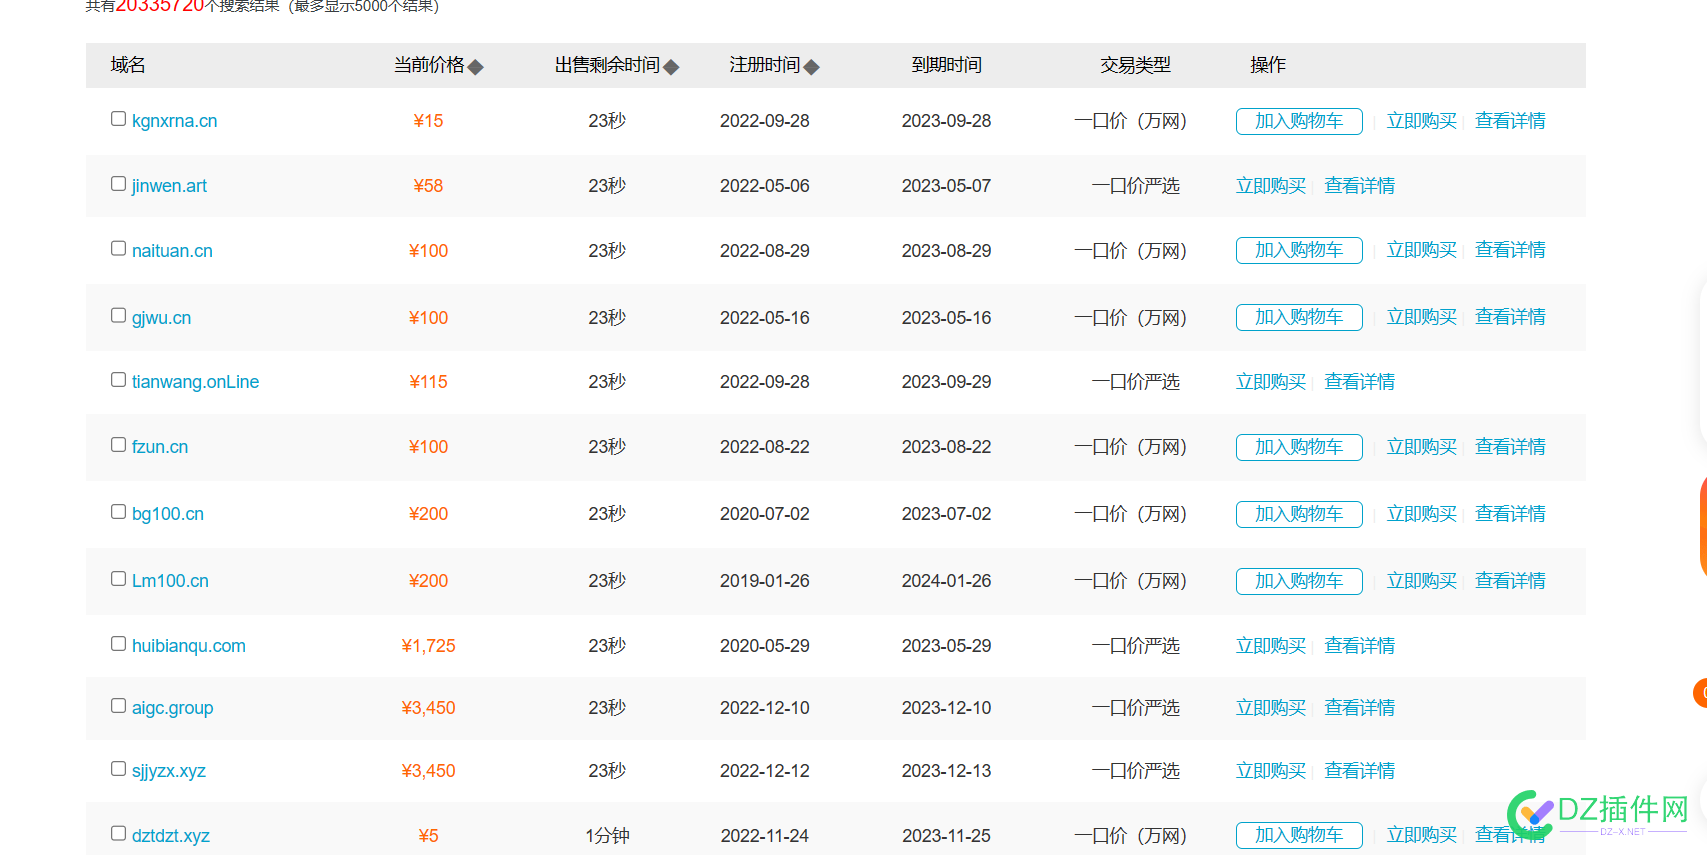The width and height of the screenshot is (1707, 855).
Task: Buy gjwu.cn now
Action: (x=1421, y=317)
